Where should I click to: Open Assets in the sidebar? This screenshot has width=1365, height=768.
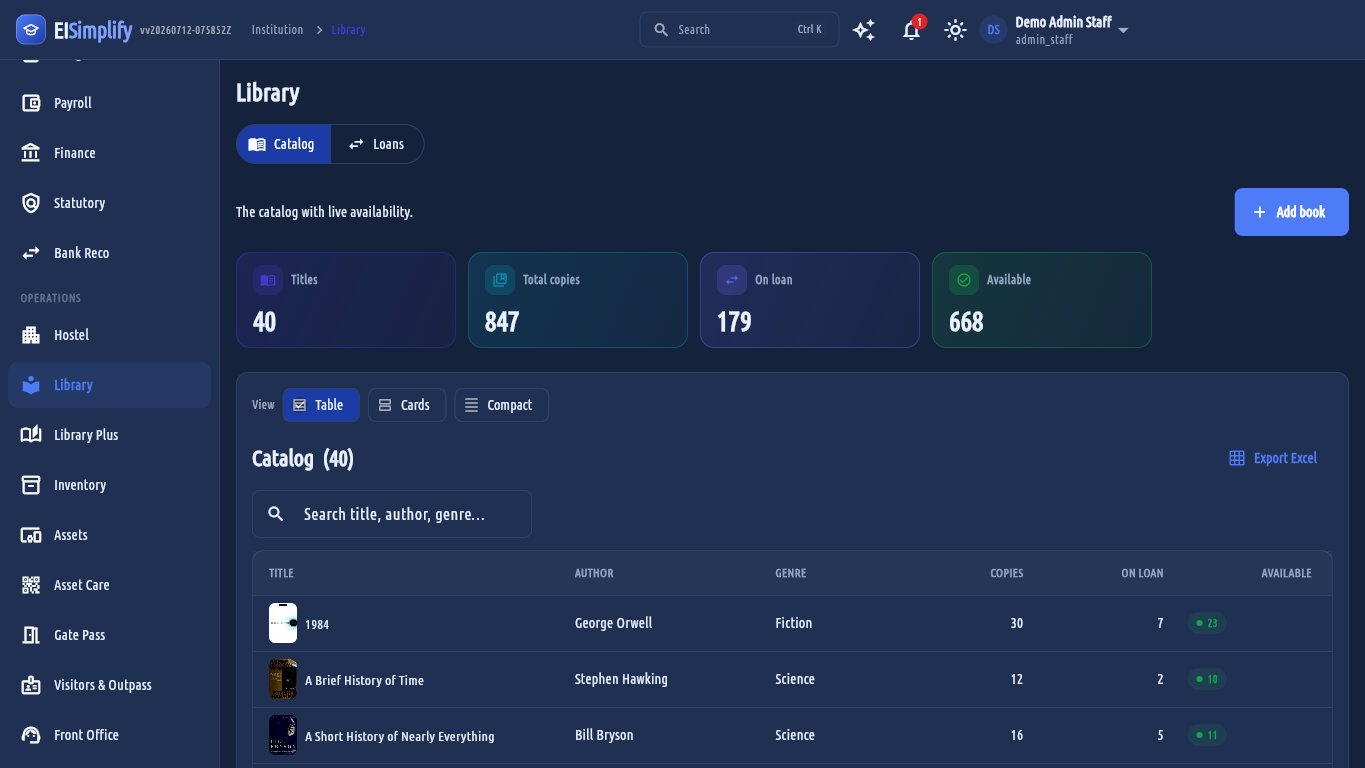tap(110, 535)
